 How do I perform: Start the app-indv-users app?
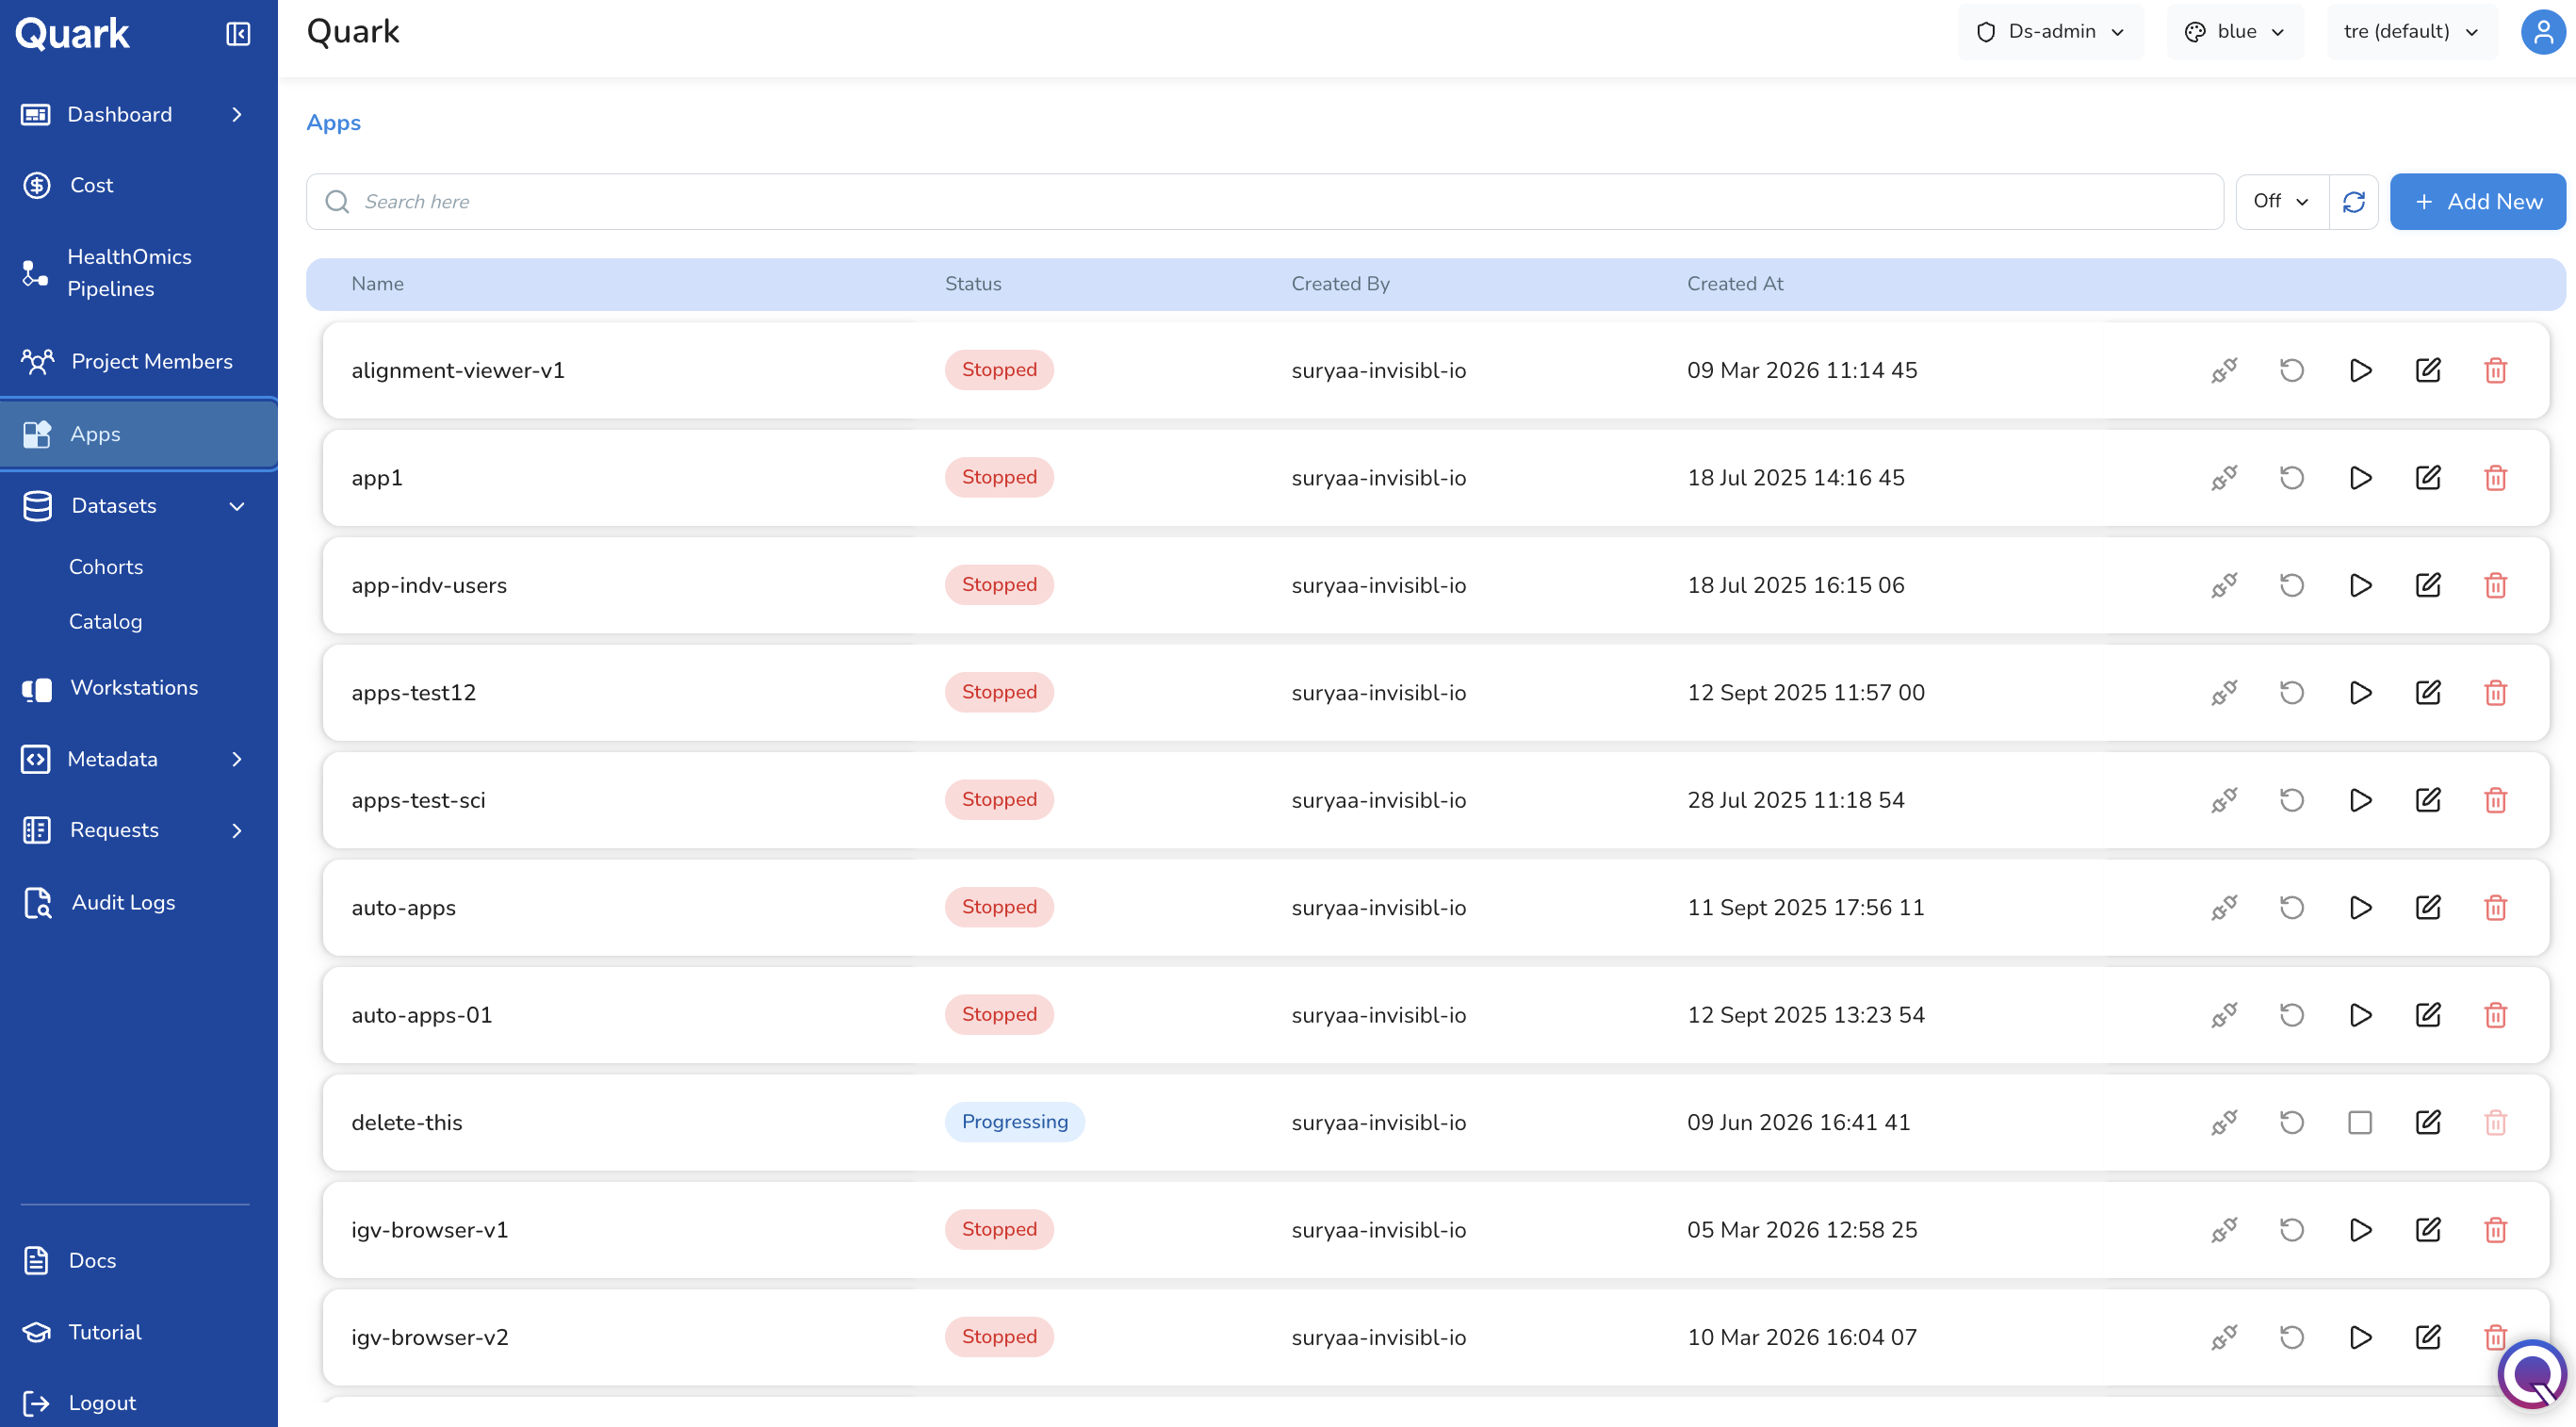(2360, 585)
